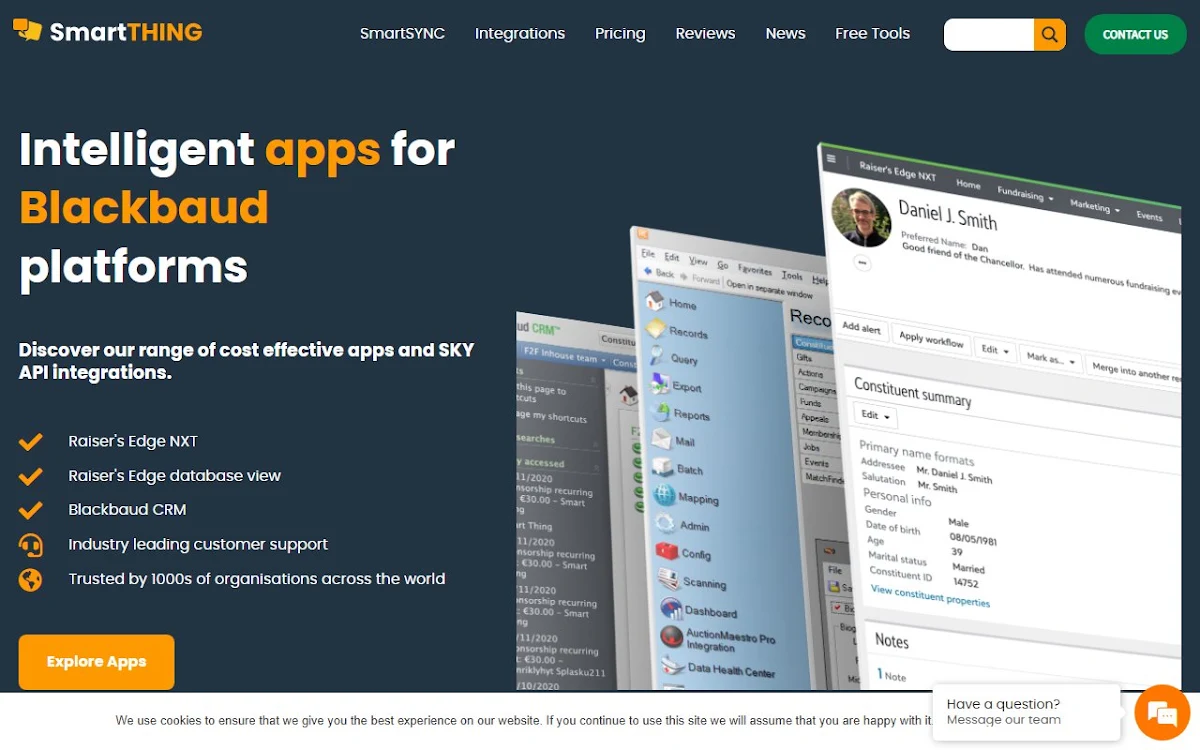Click the Query icon in Raiser's Edge sidebar
Image resolution: width=1200 pixels, height=750 pixels.
657,355
